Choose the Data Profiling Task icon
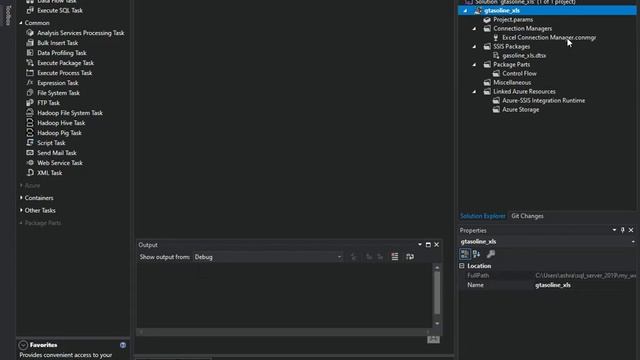Image resolution: width=640 pixels, height=360 pixels. click(x=30, y=53)
